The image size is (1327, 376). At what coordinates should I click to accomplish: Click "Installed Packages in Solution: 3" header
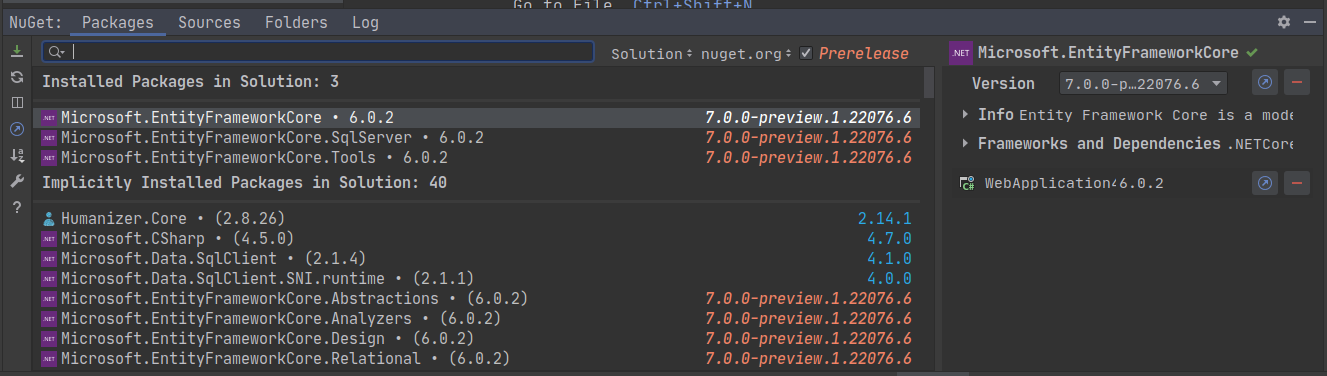(190, 82)
